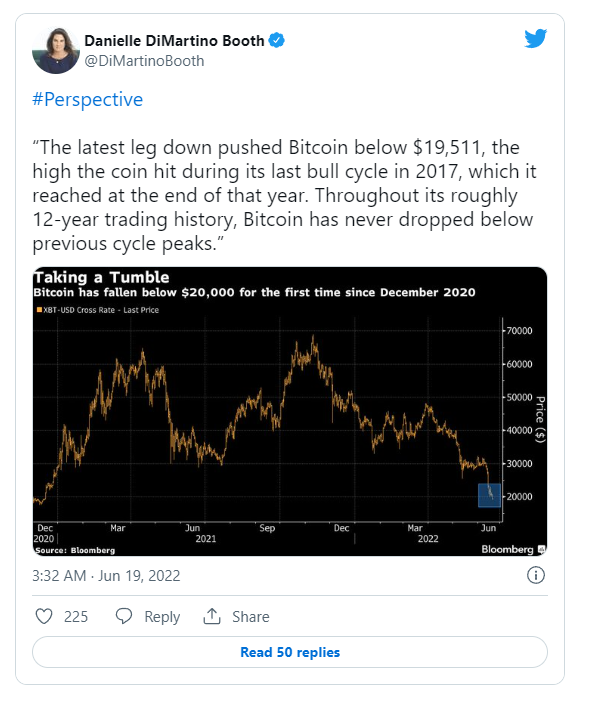The width and height of the screenshot is (590, 707).
Task: Click the share upload arrow icon
Action: pos(212,616)
